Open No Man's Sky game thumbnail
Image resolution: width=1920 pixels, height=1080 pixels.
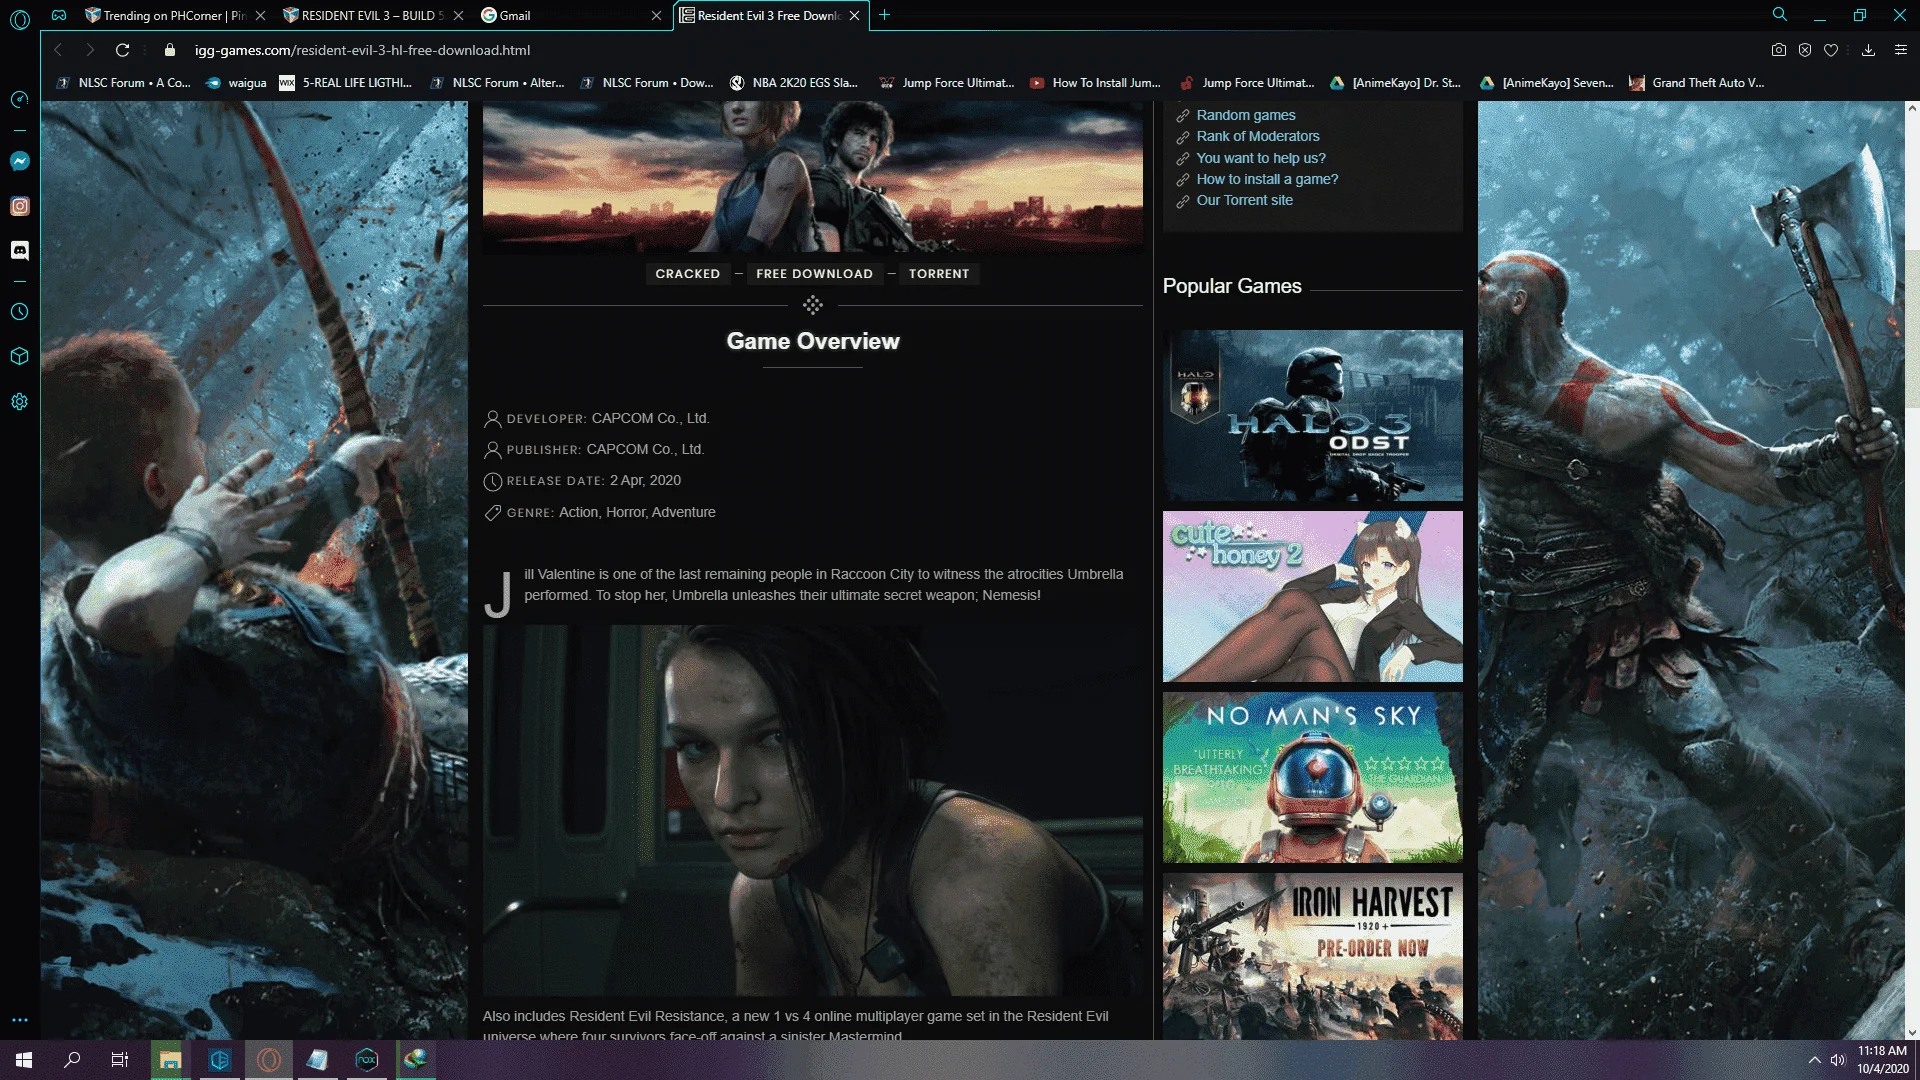1313,777
